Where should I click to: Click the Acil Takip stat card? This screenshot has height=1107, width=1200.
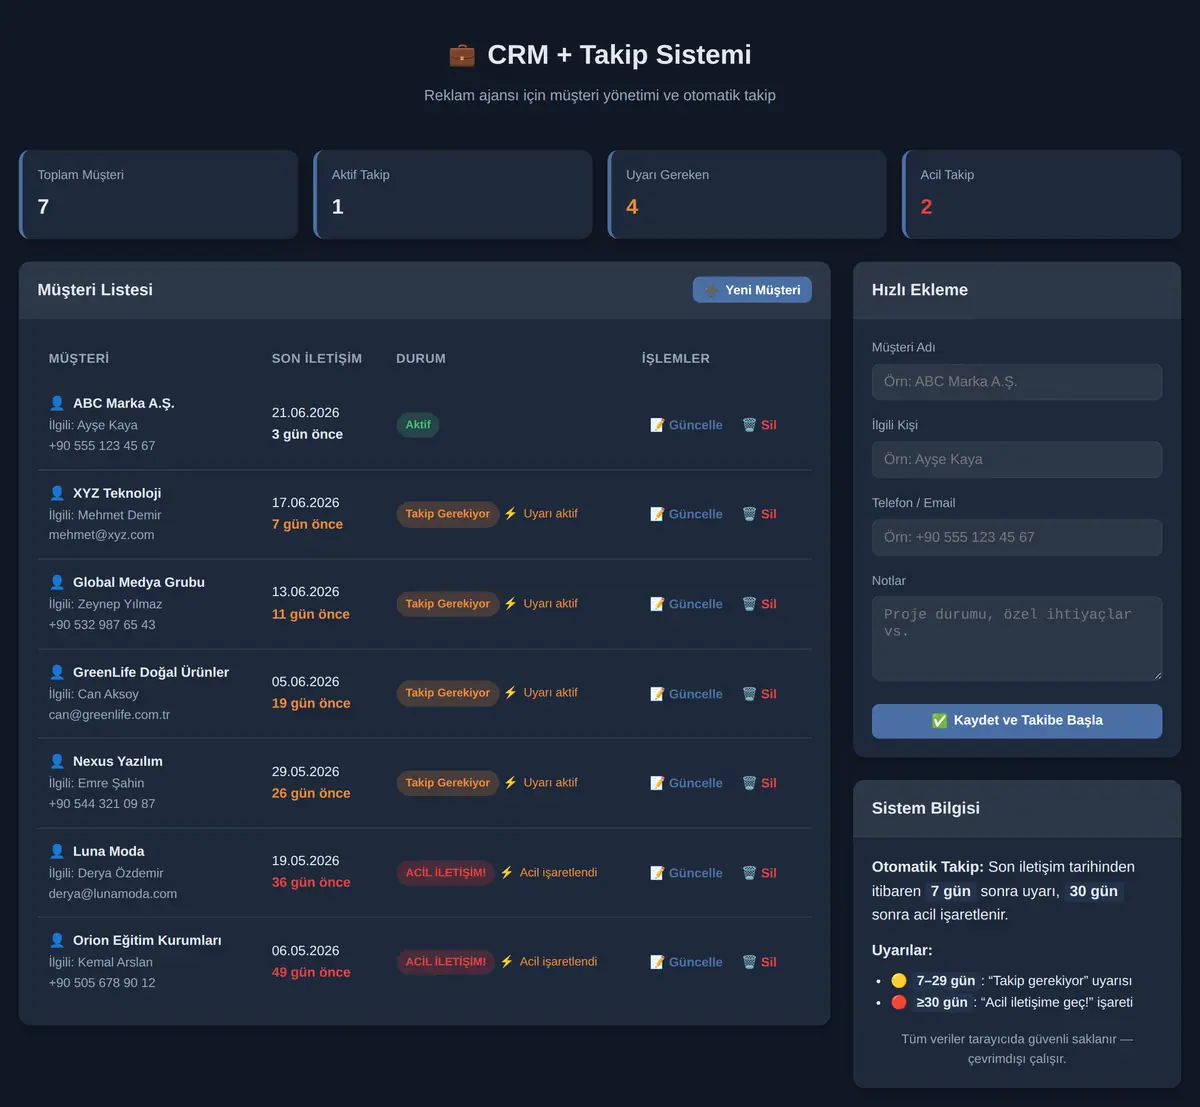1041,194
